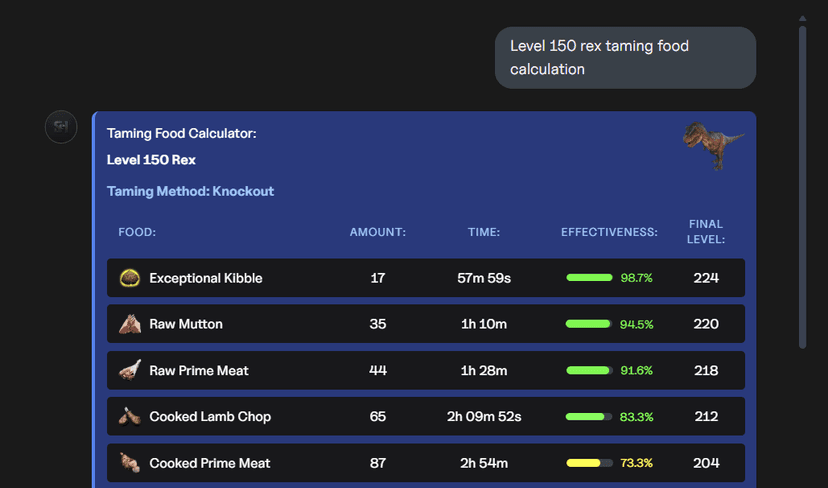The height and width of the screenshot is (488, 828).
Task: Click the '73.3%' percentage value
Action: coord(636,463)
